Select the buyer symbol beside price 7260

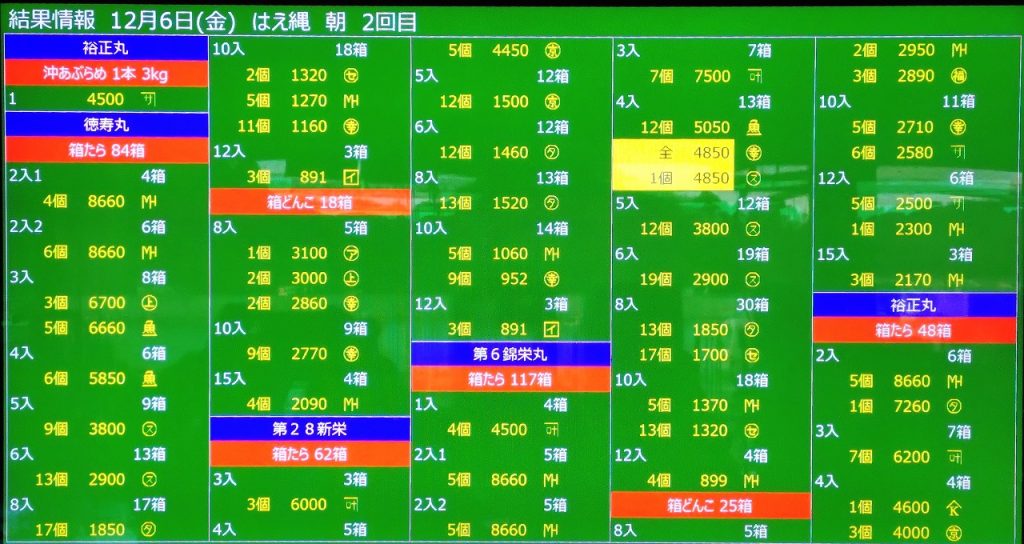pos(957,406)
